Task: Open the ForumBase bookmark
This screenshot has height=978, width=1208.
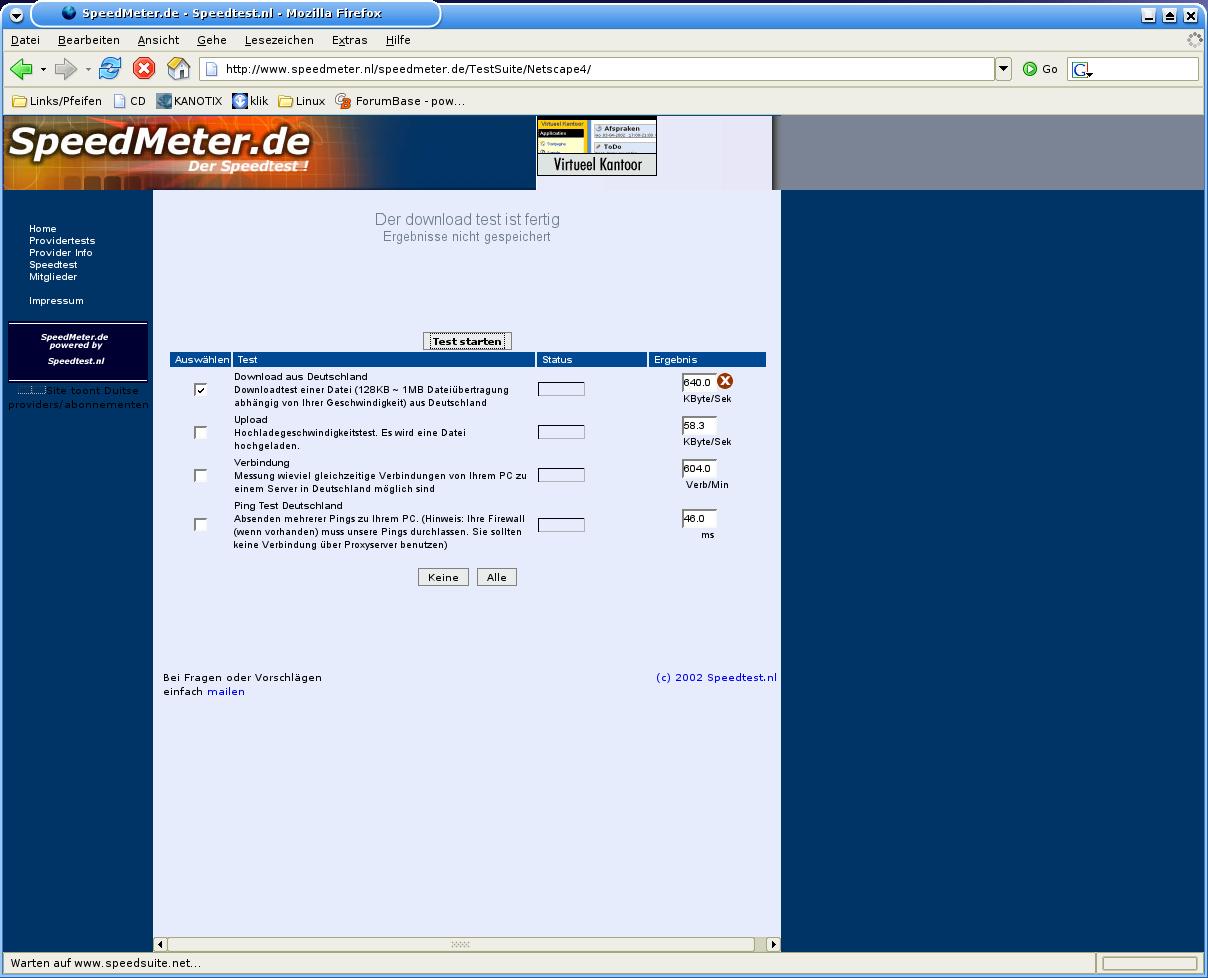Action: coord(399,101)
